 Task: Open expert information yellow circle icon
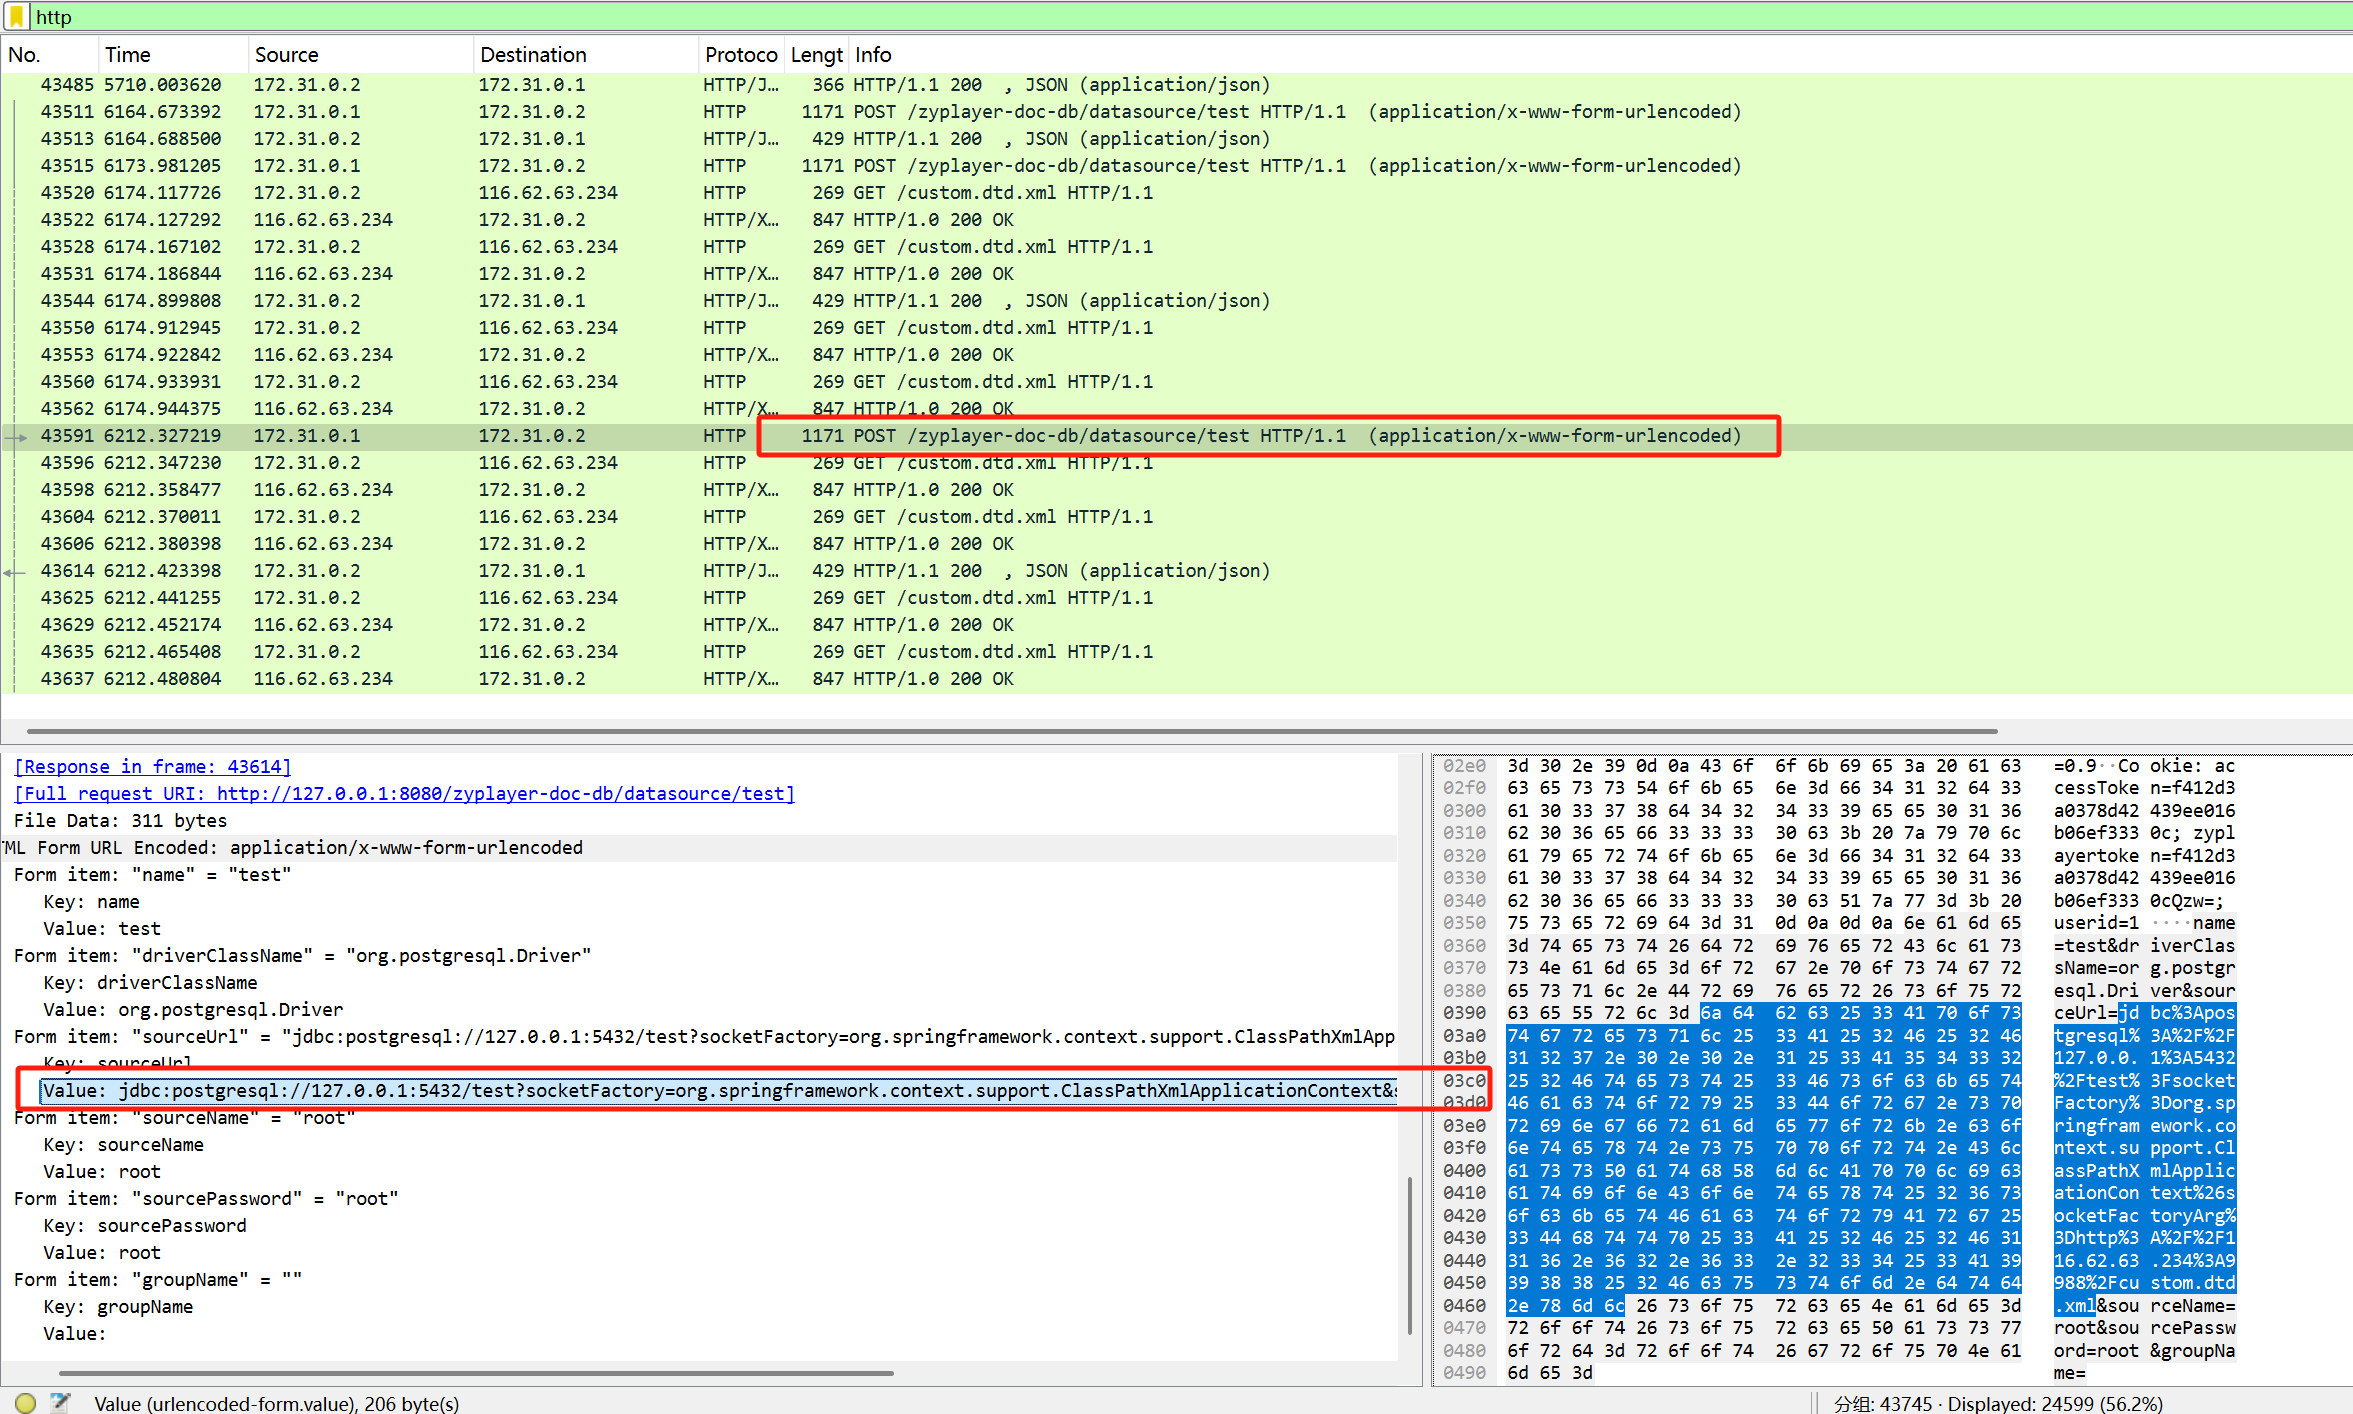(25, 1403)
